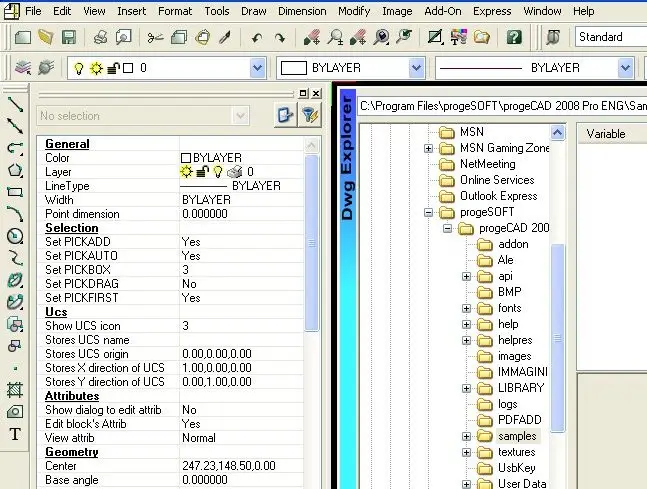Select the Hatch draw tool
Screen dimensions: 647x489
(x=15, y=390)
